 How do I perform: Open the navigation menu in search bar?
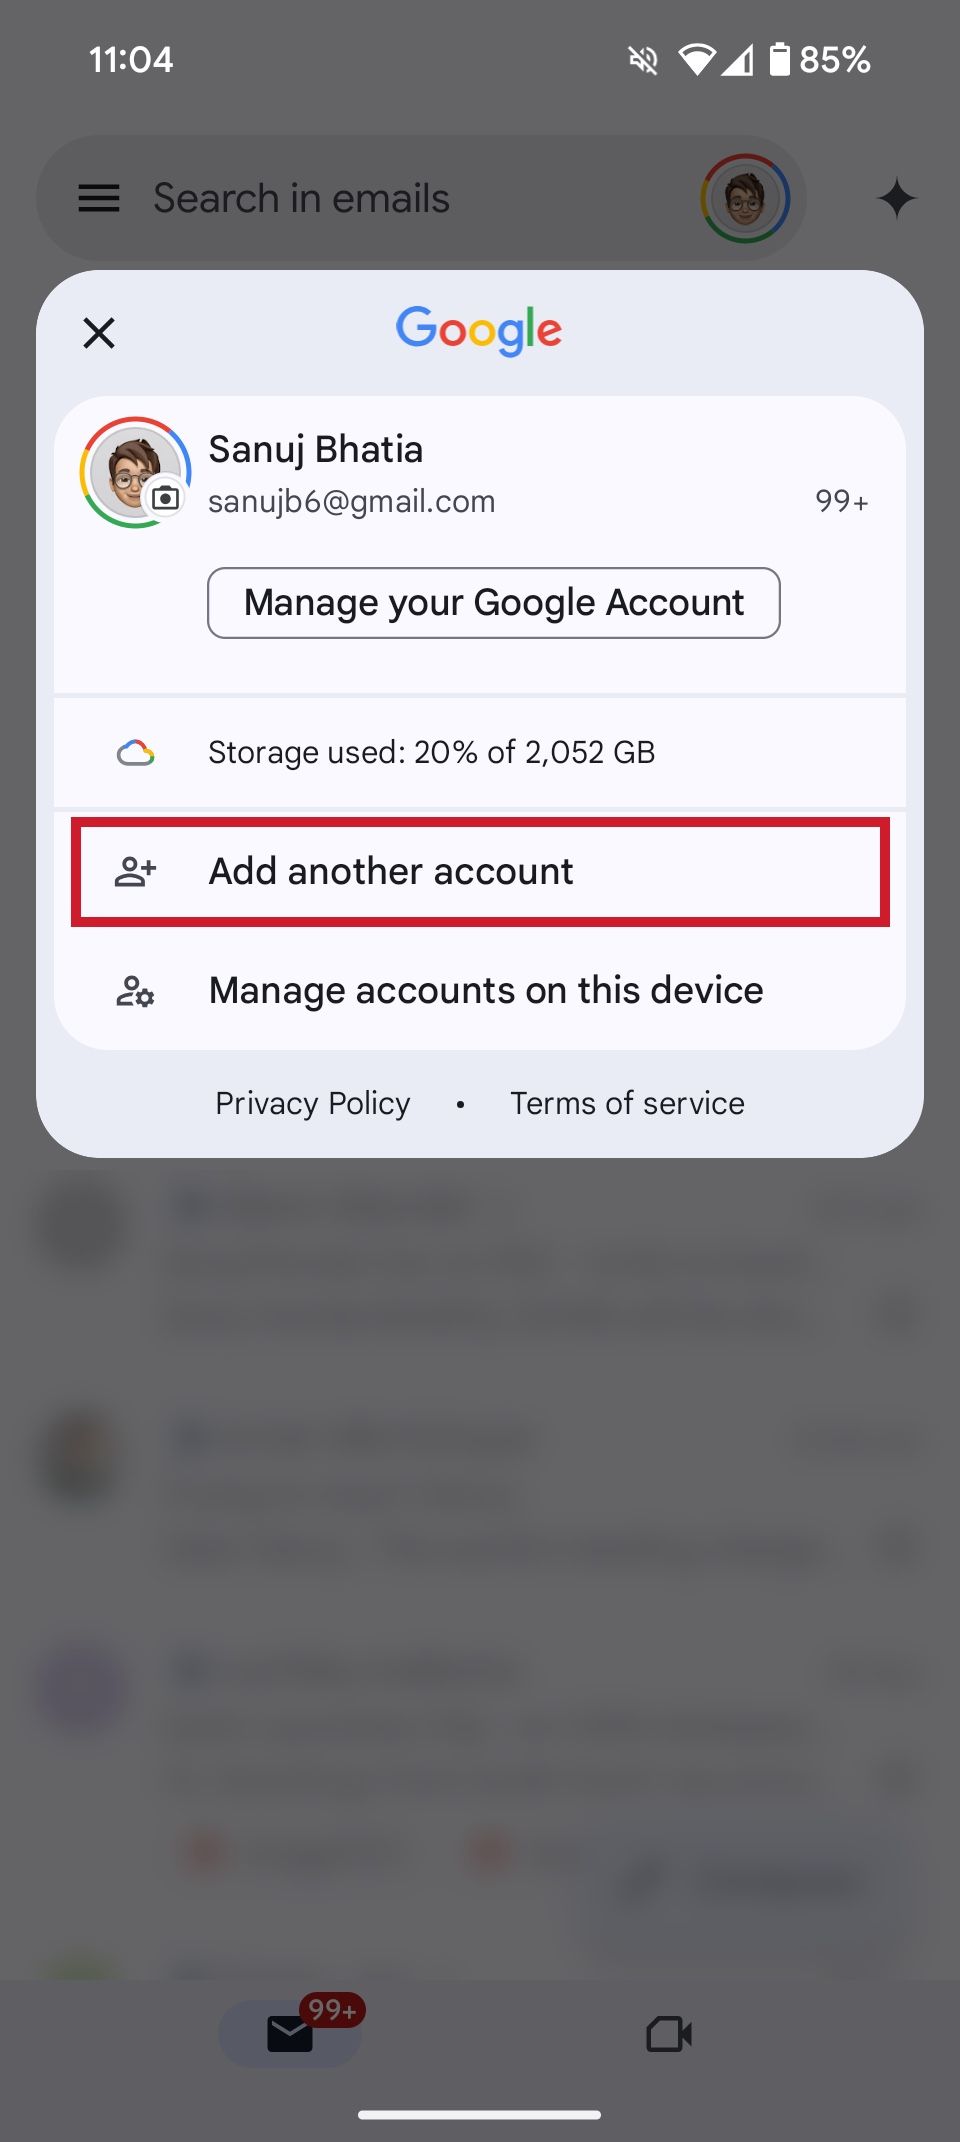pos(98,198)
